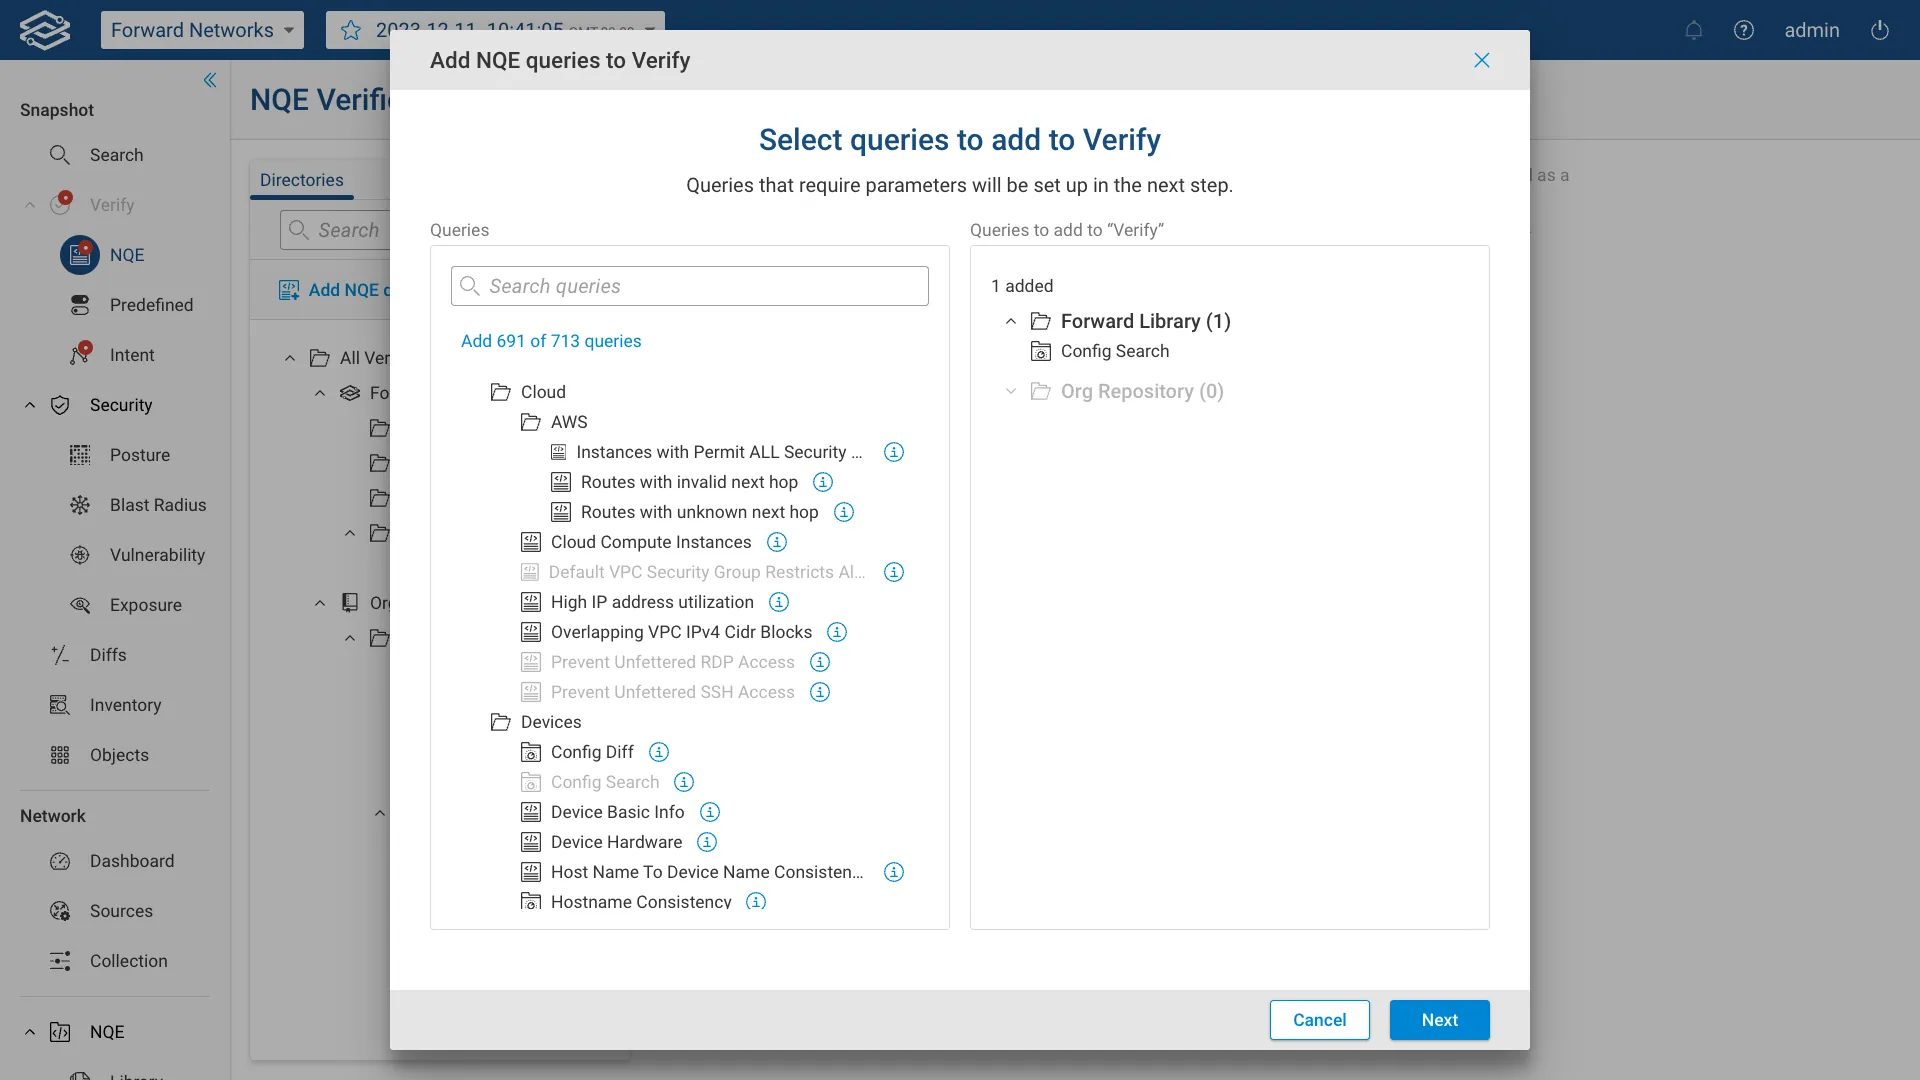
Task: Click info icon beside Config Search in Devices
Action: click(x=684, y=782)
